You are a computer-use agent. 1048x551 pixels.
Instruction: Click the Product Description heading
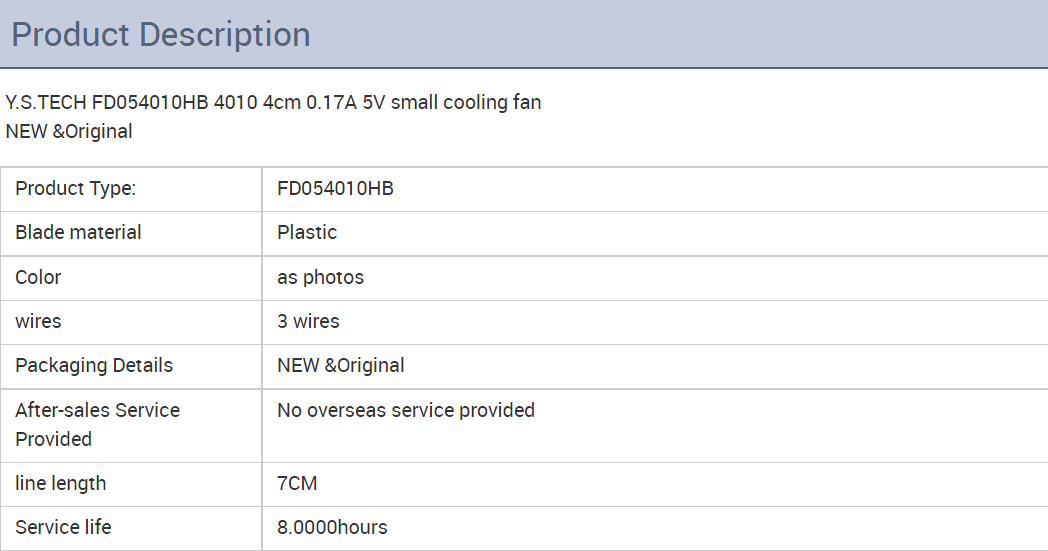[161, 35]
